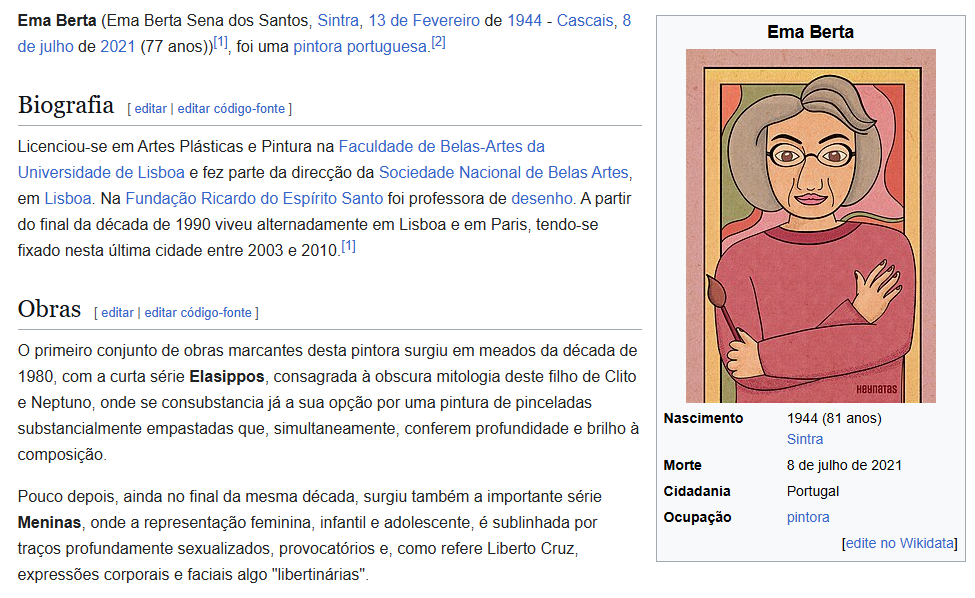Image resolution: width=975 pixels, height=598 pixels.
Task: Click editar código-fonte beside Obras
Action: [198, 312]
